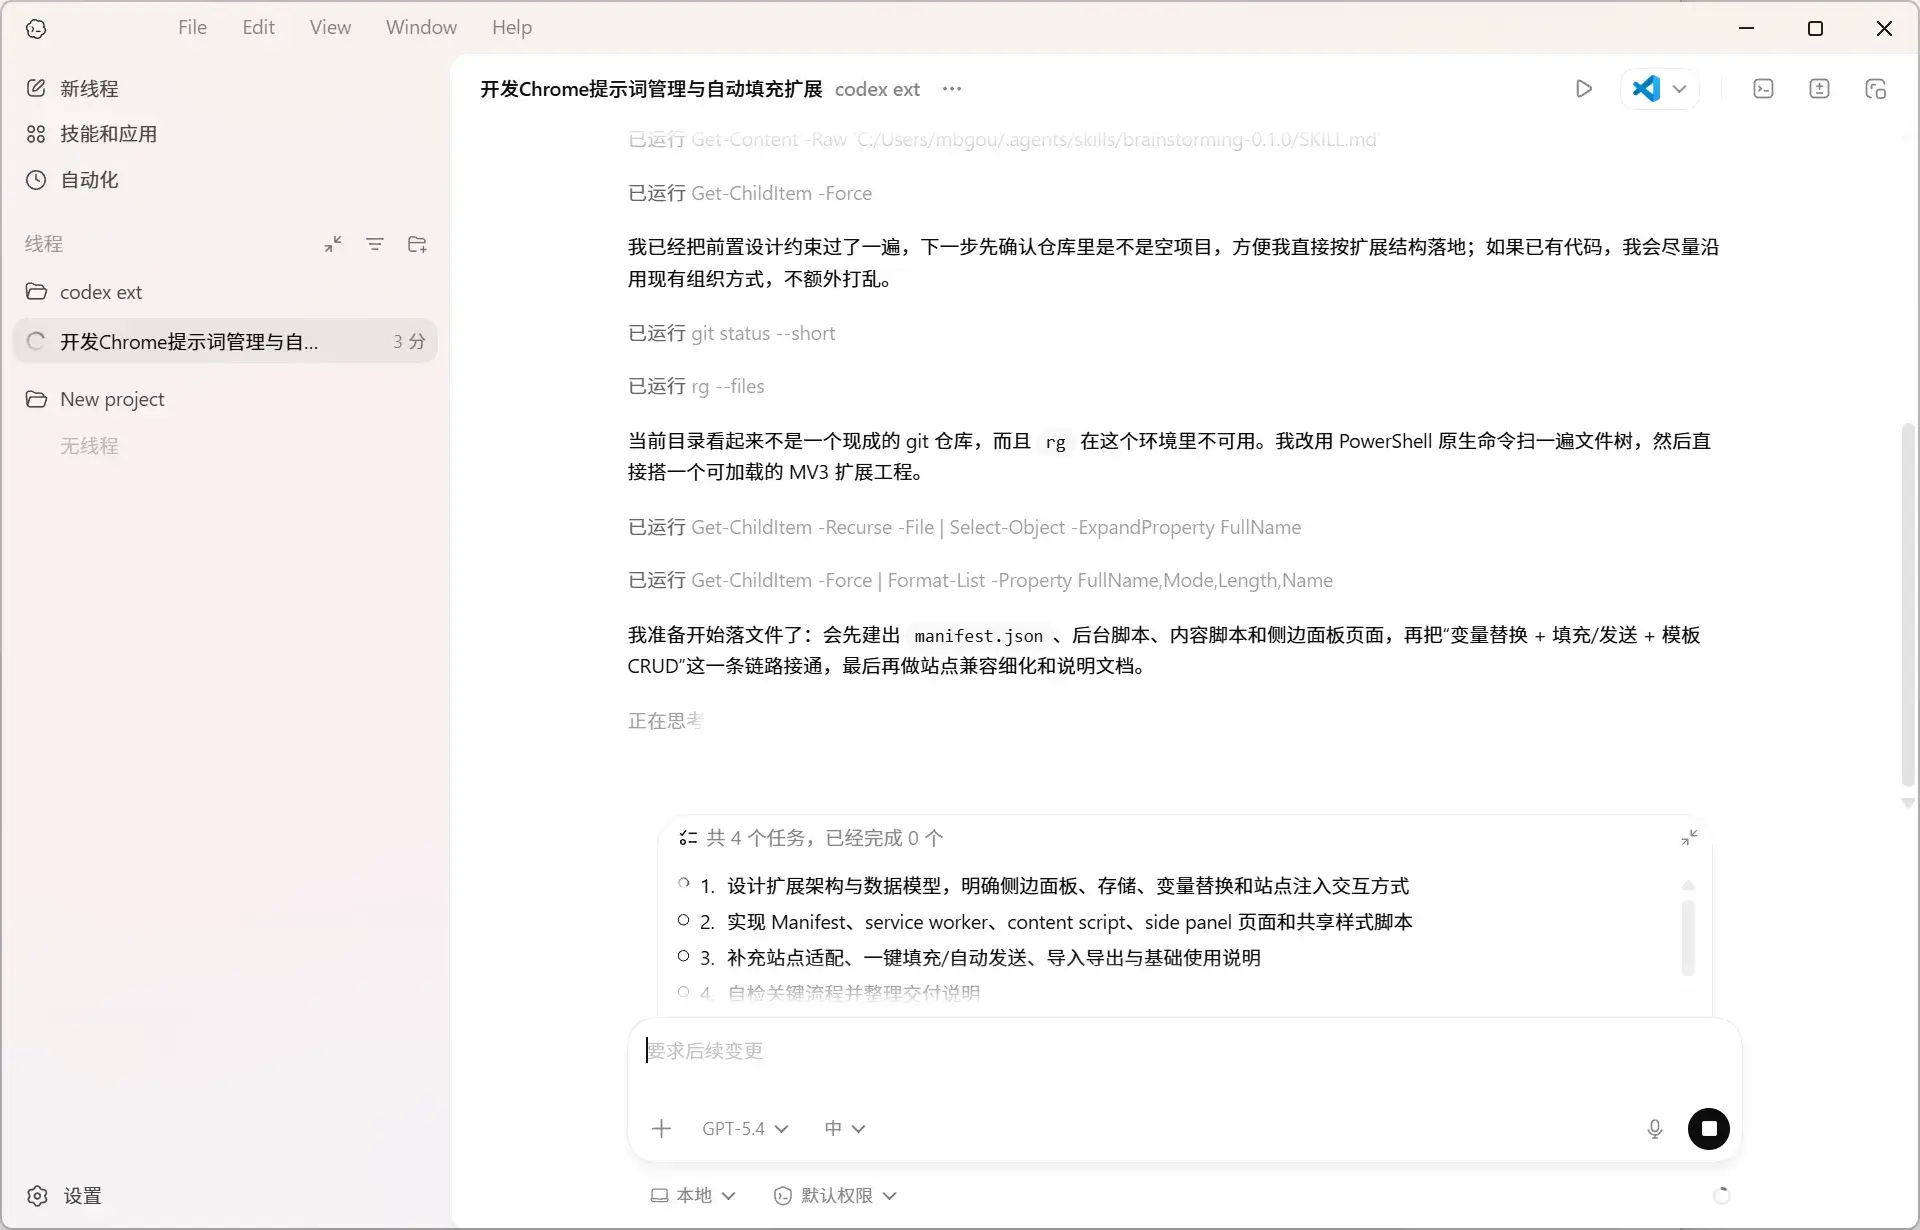The width and height of the screenshot is (1920, 1230).
Task: Open the View menu
Action: [330, 27]
